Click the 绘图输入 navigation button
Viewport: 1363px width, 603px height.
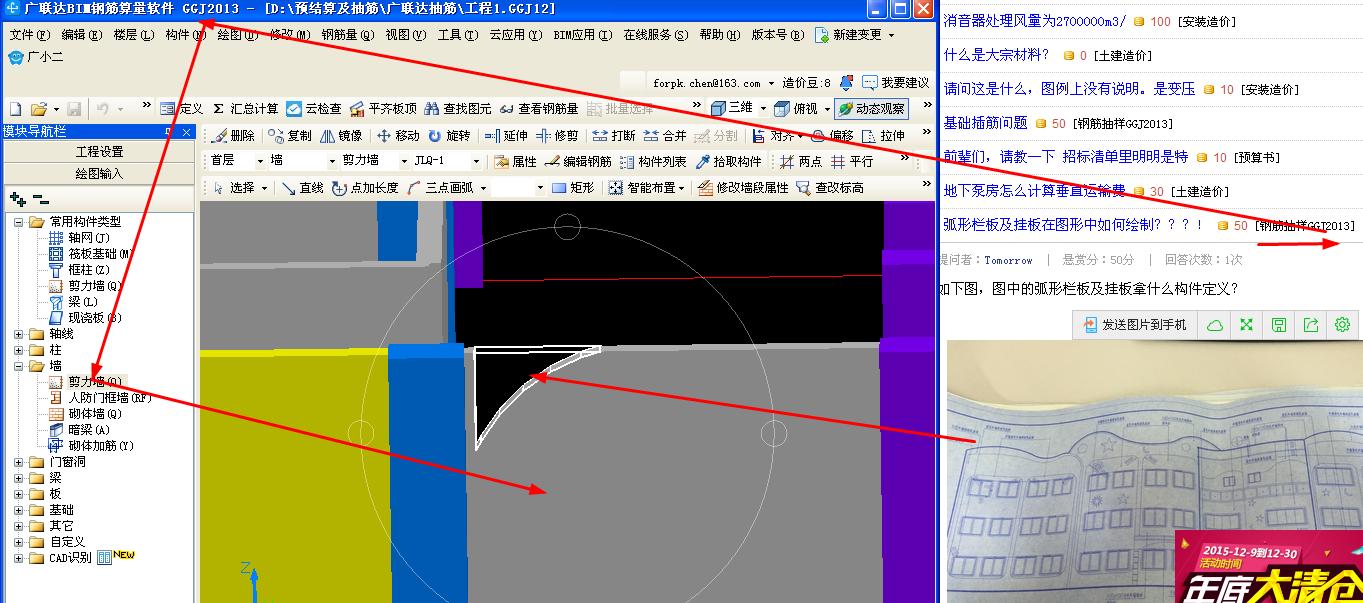pos(99,173)
